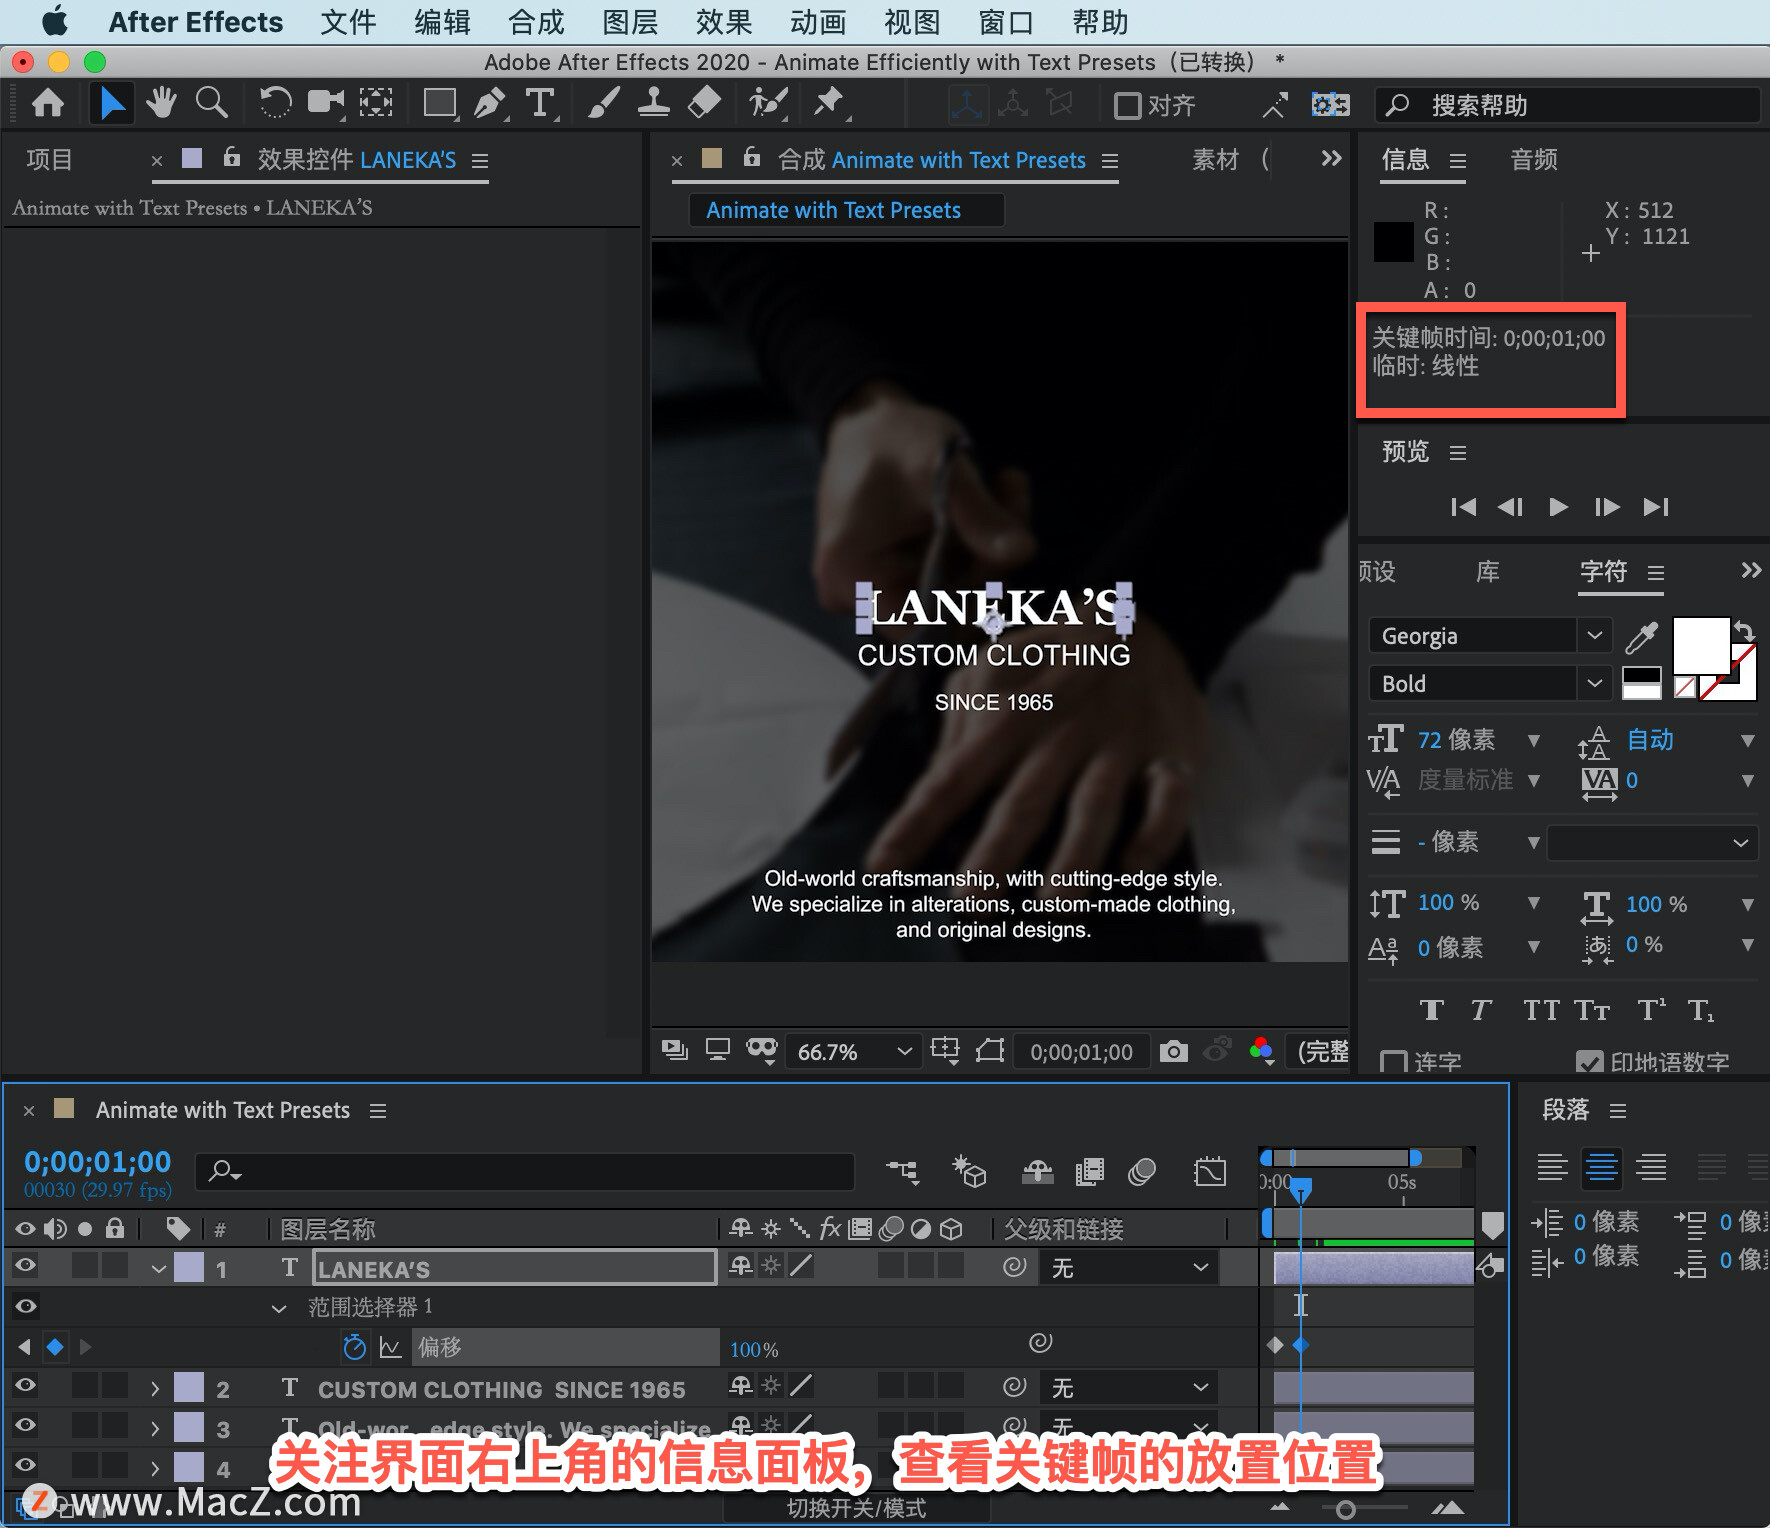Open the 合成 menu
1770x1528 pixels.
[x=536, y=22]
